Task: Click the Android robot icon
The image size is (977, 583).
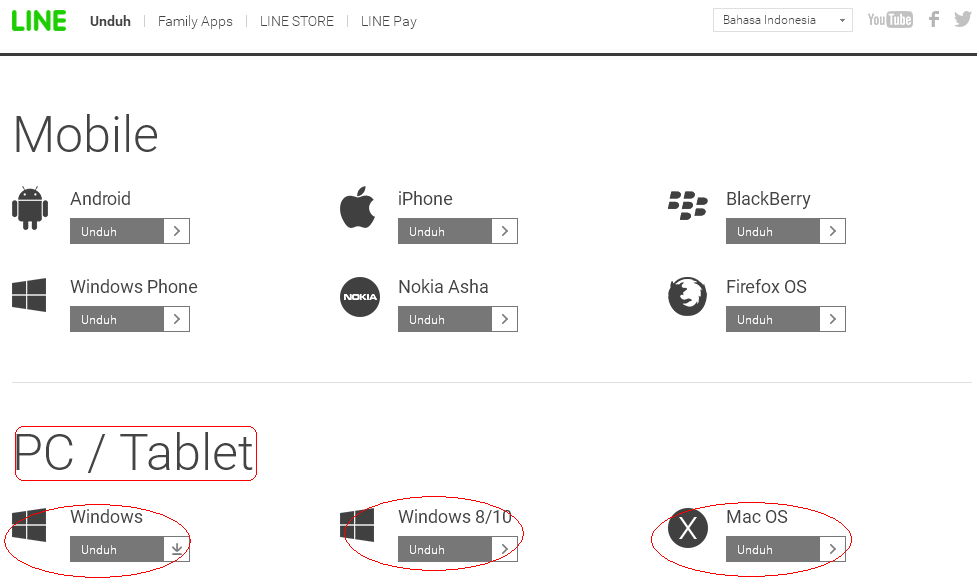Action: [x=30, y=208]
